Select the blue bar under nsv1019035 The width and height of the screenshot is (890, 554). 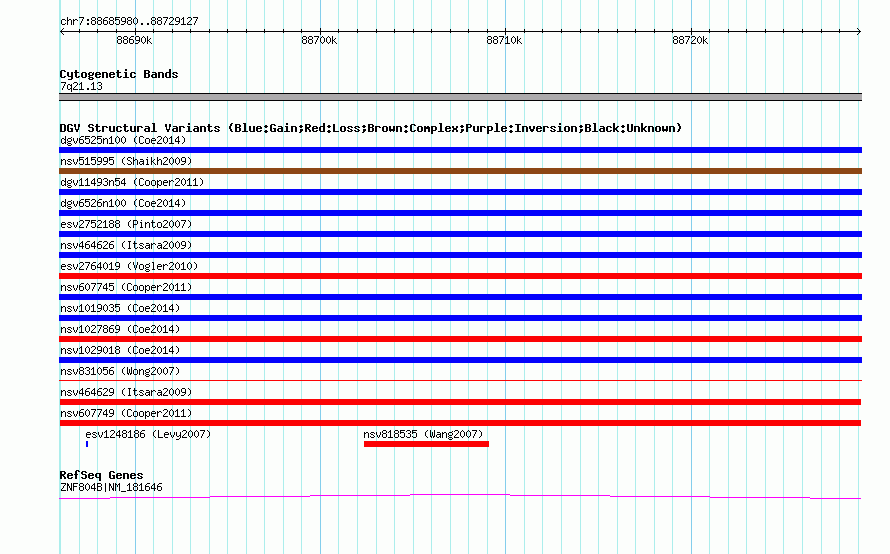click(460, 318)
